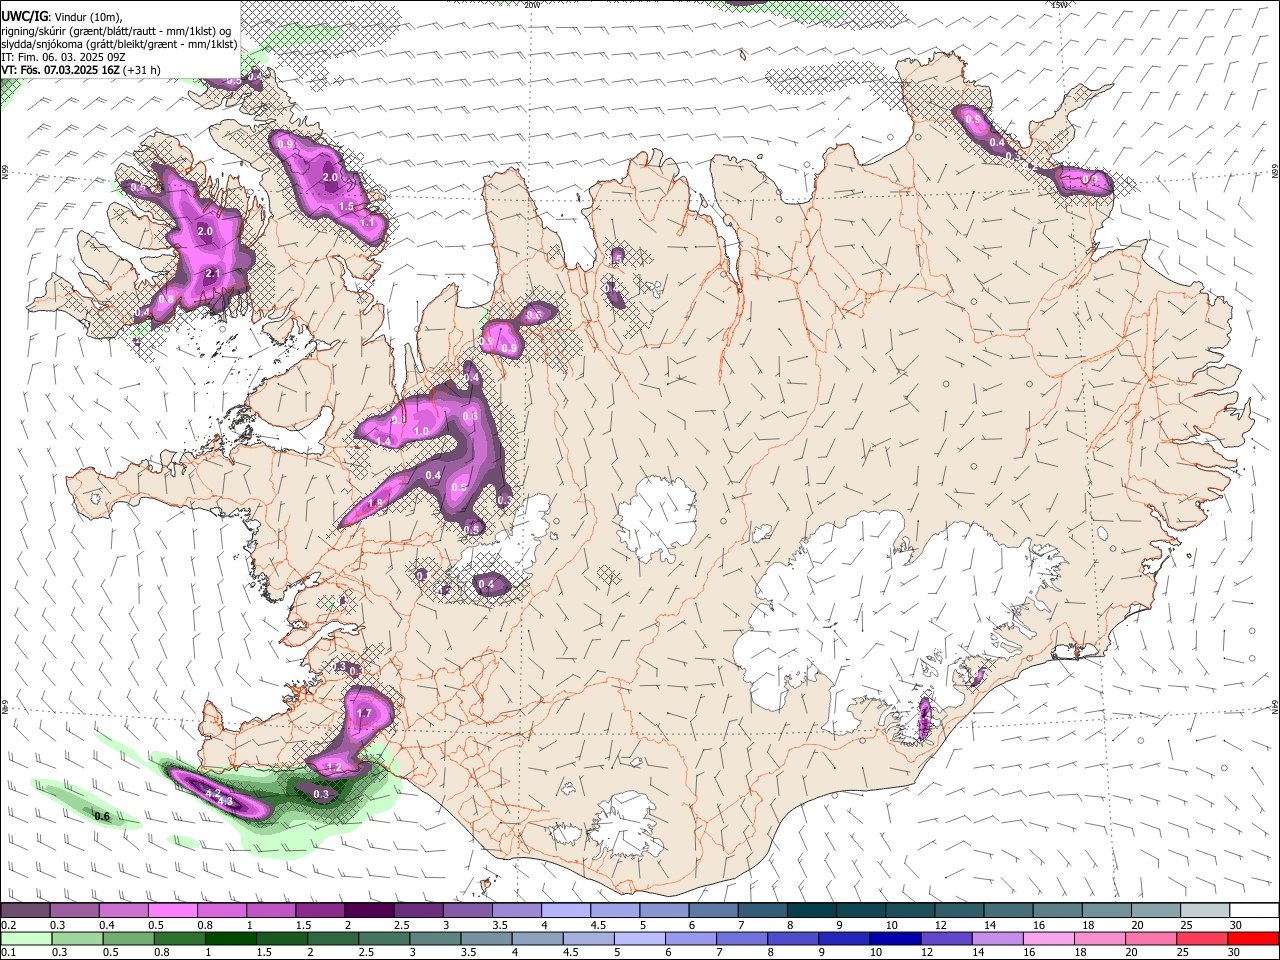
Task: Pick the deep royal blue 10–12 rain swatch
Action: click(x=893, y=938)
